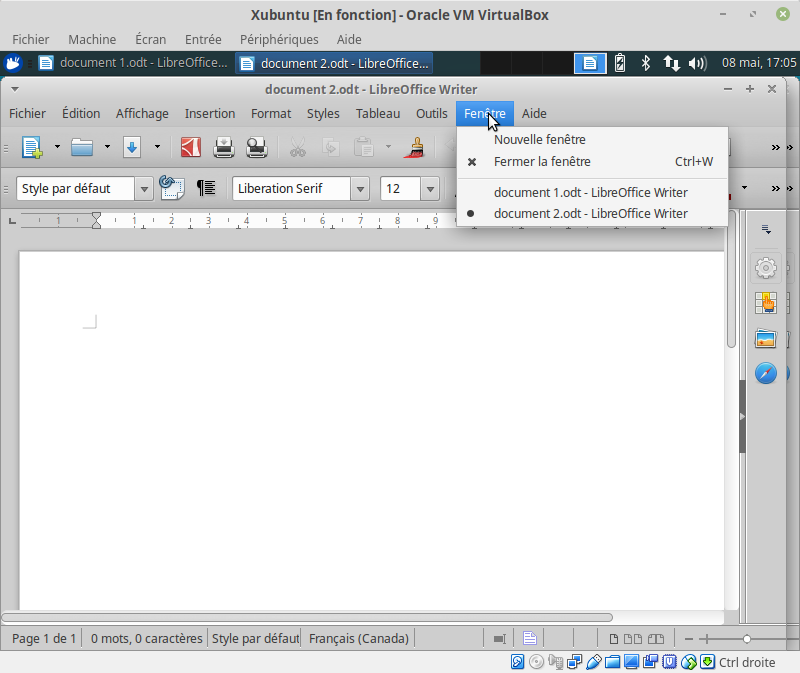
Task: Toggle formatting marks (pilcrow) icon
Action: tap(206, 188)
